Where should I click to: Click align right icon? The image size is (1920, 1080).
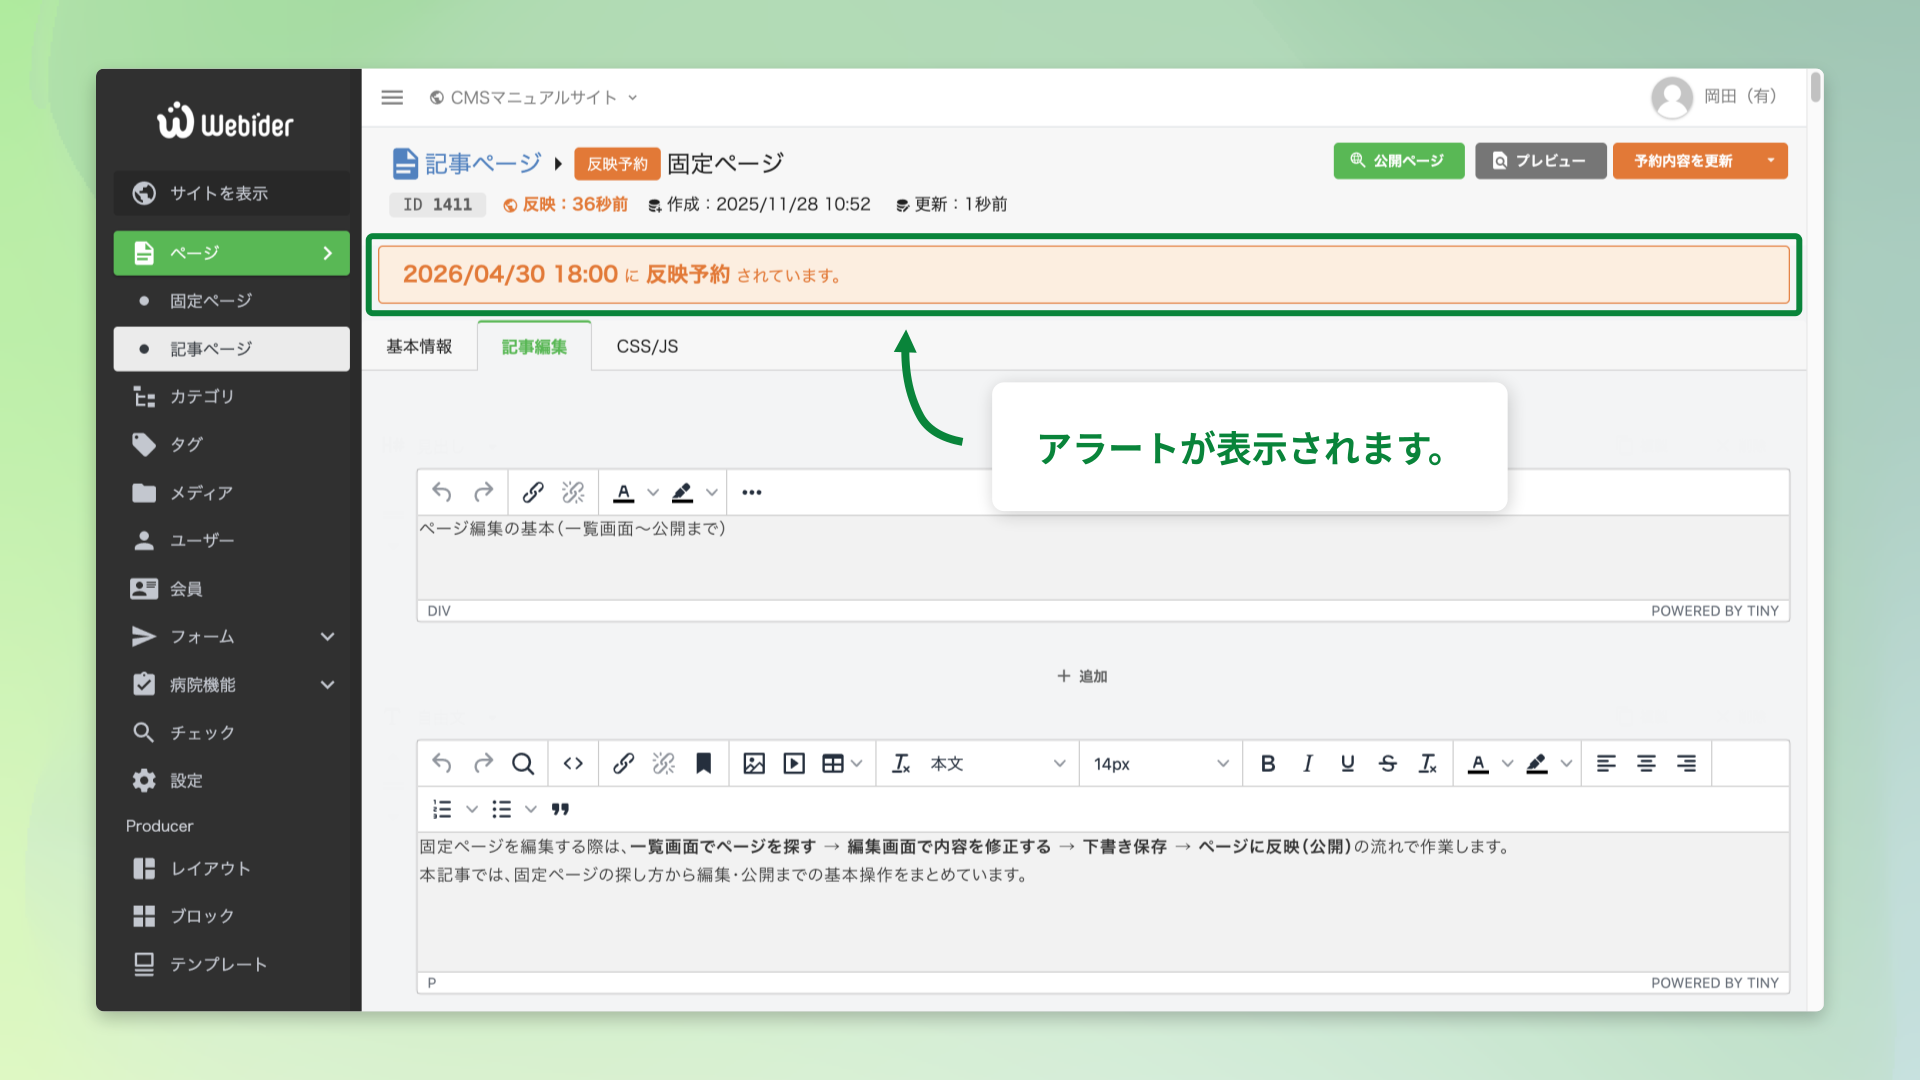[x=1686, y=764]
